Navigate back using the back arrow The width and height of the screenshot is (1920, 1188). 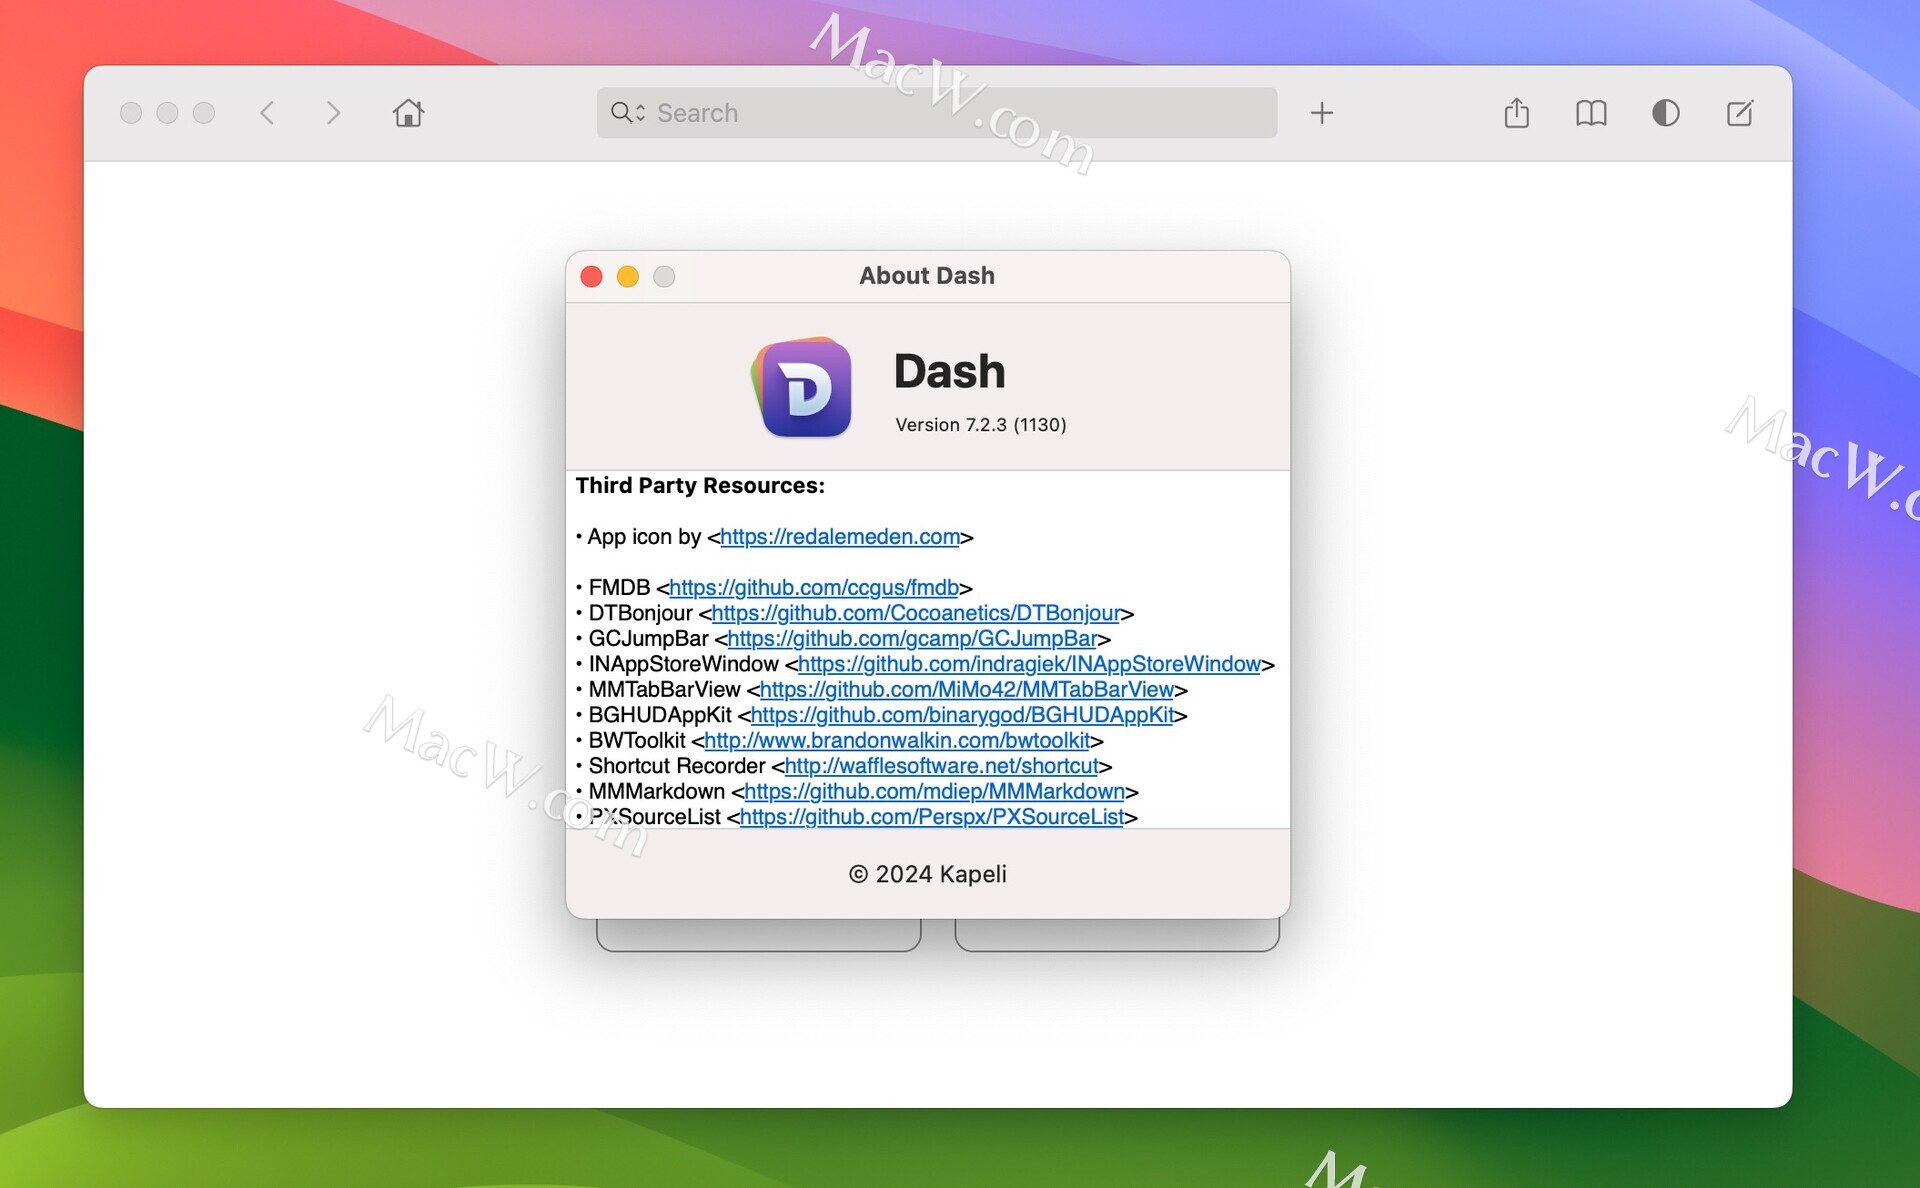click(267, 113)
